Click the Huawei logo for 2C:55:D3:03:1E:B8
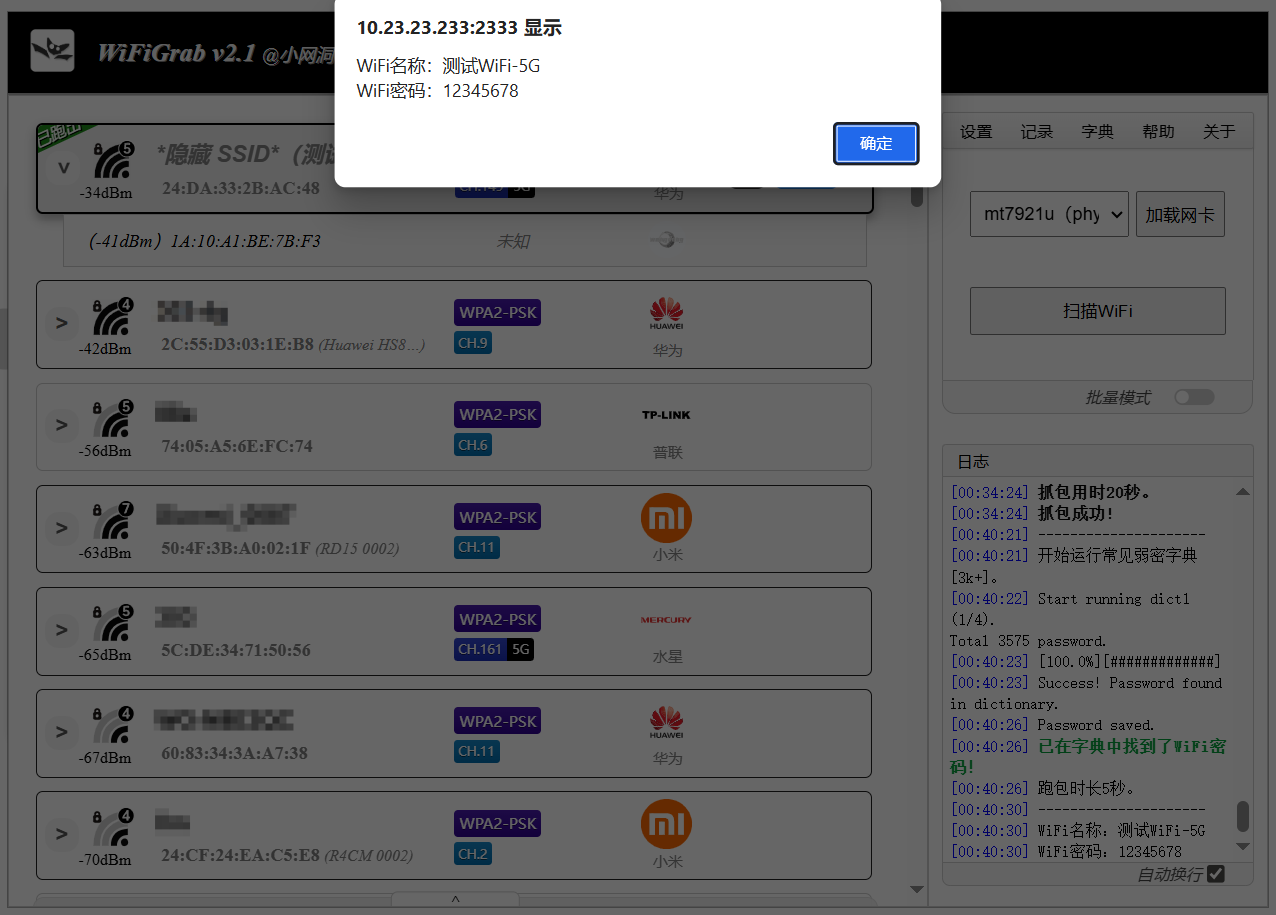The width and height of the screenshot is (1276, 915). [666, 315]
